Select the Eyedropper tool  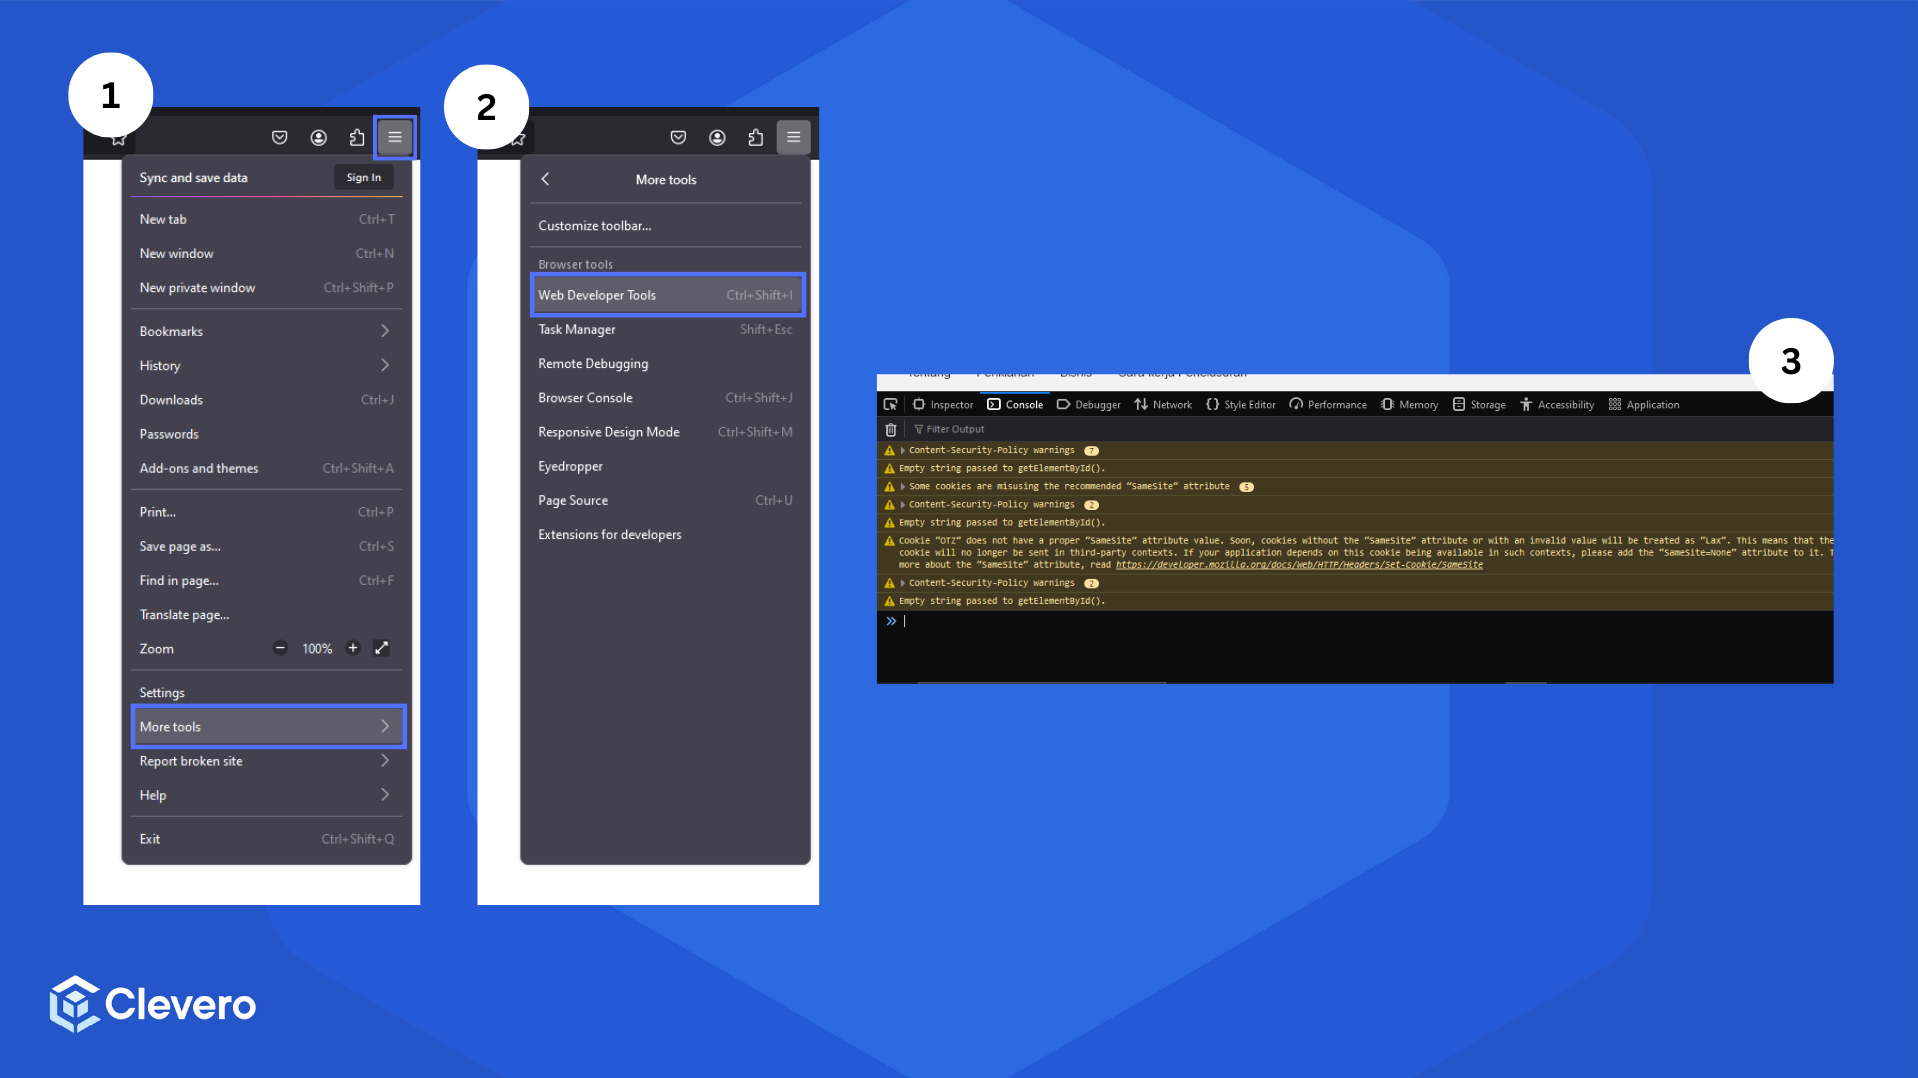[x=666, y=466]
